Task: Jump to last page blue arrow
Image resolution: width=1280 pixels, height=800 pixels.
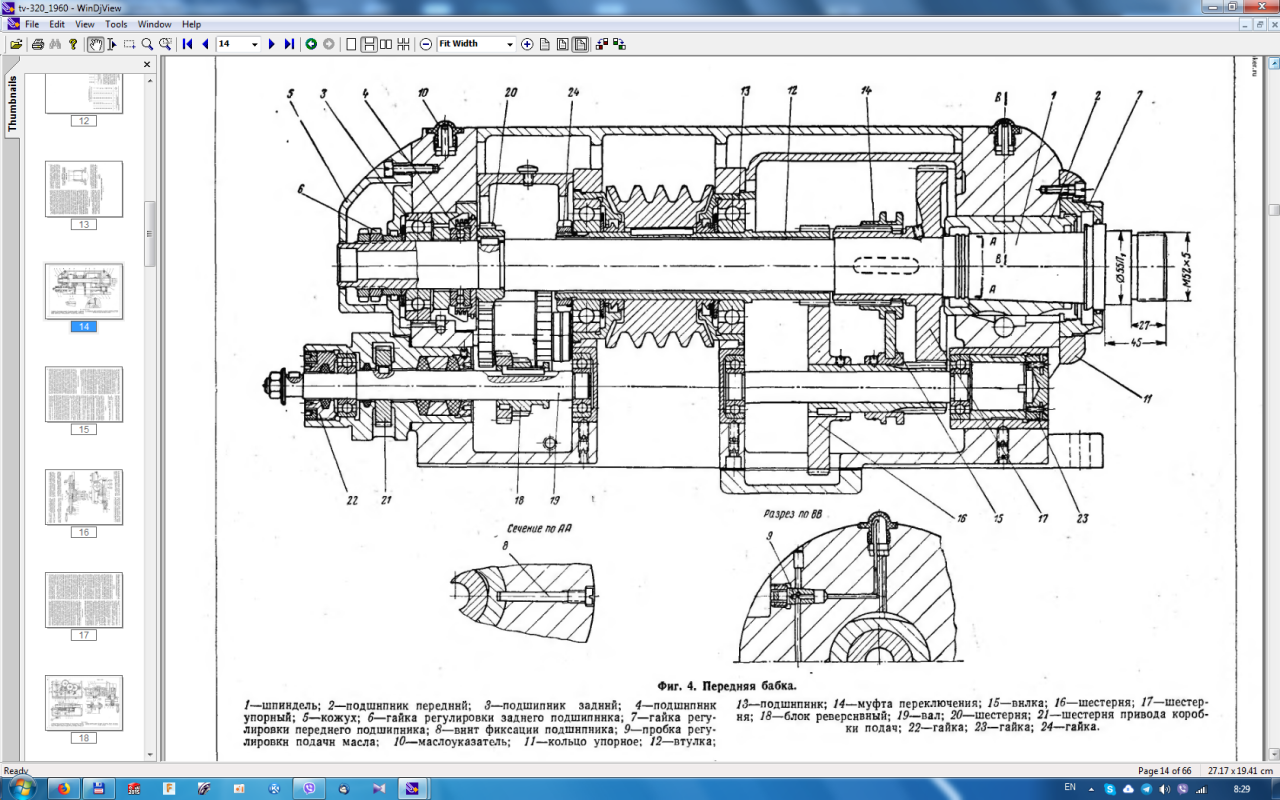Action: click(289, 44)
